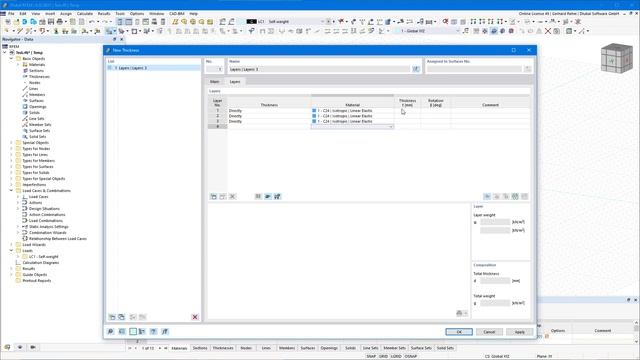
Task: Click the blue color swatch in layer row 3 material
Action: click(314, 121)
